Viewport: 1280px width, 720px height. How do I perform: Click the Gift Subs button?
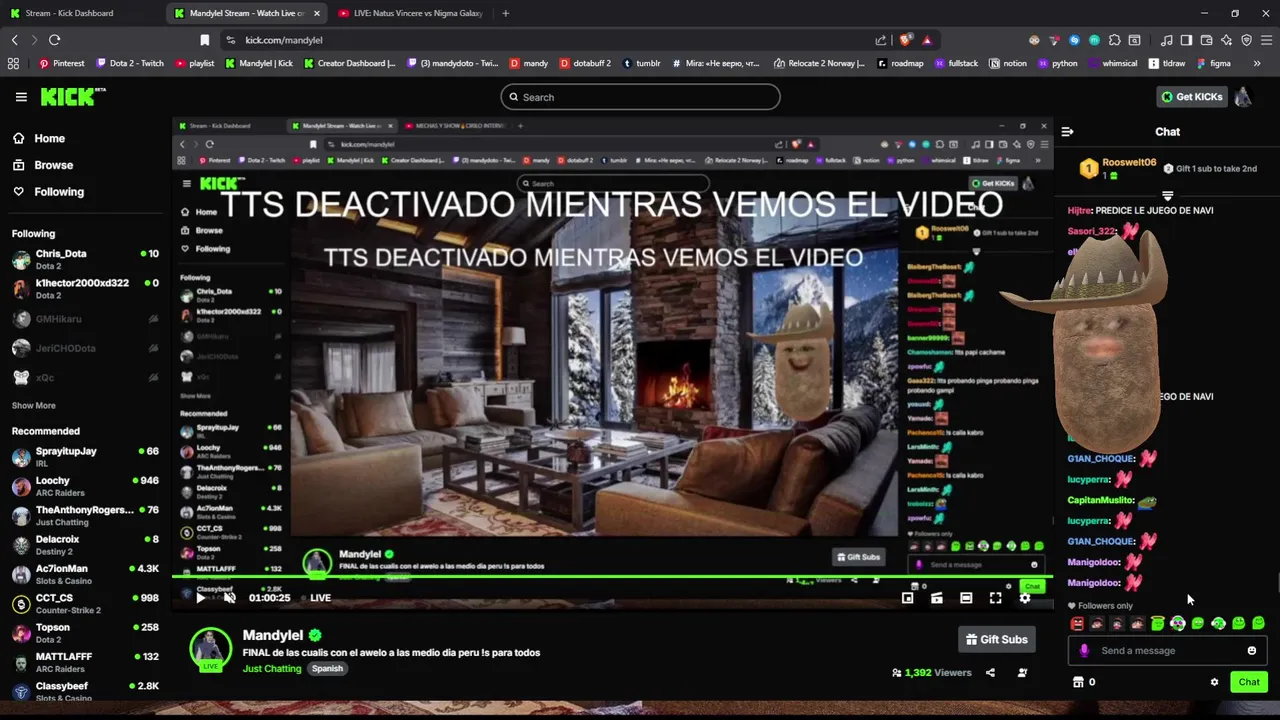click(x=996, y=640)
